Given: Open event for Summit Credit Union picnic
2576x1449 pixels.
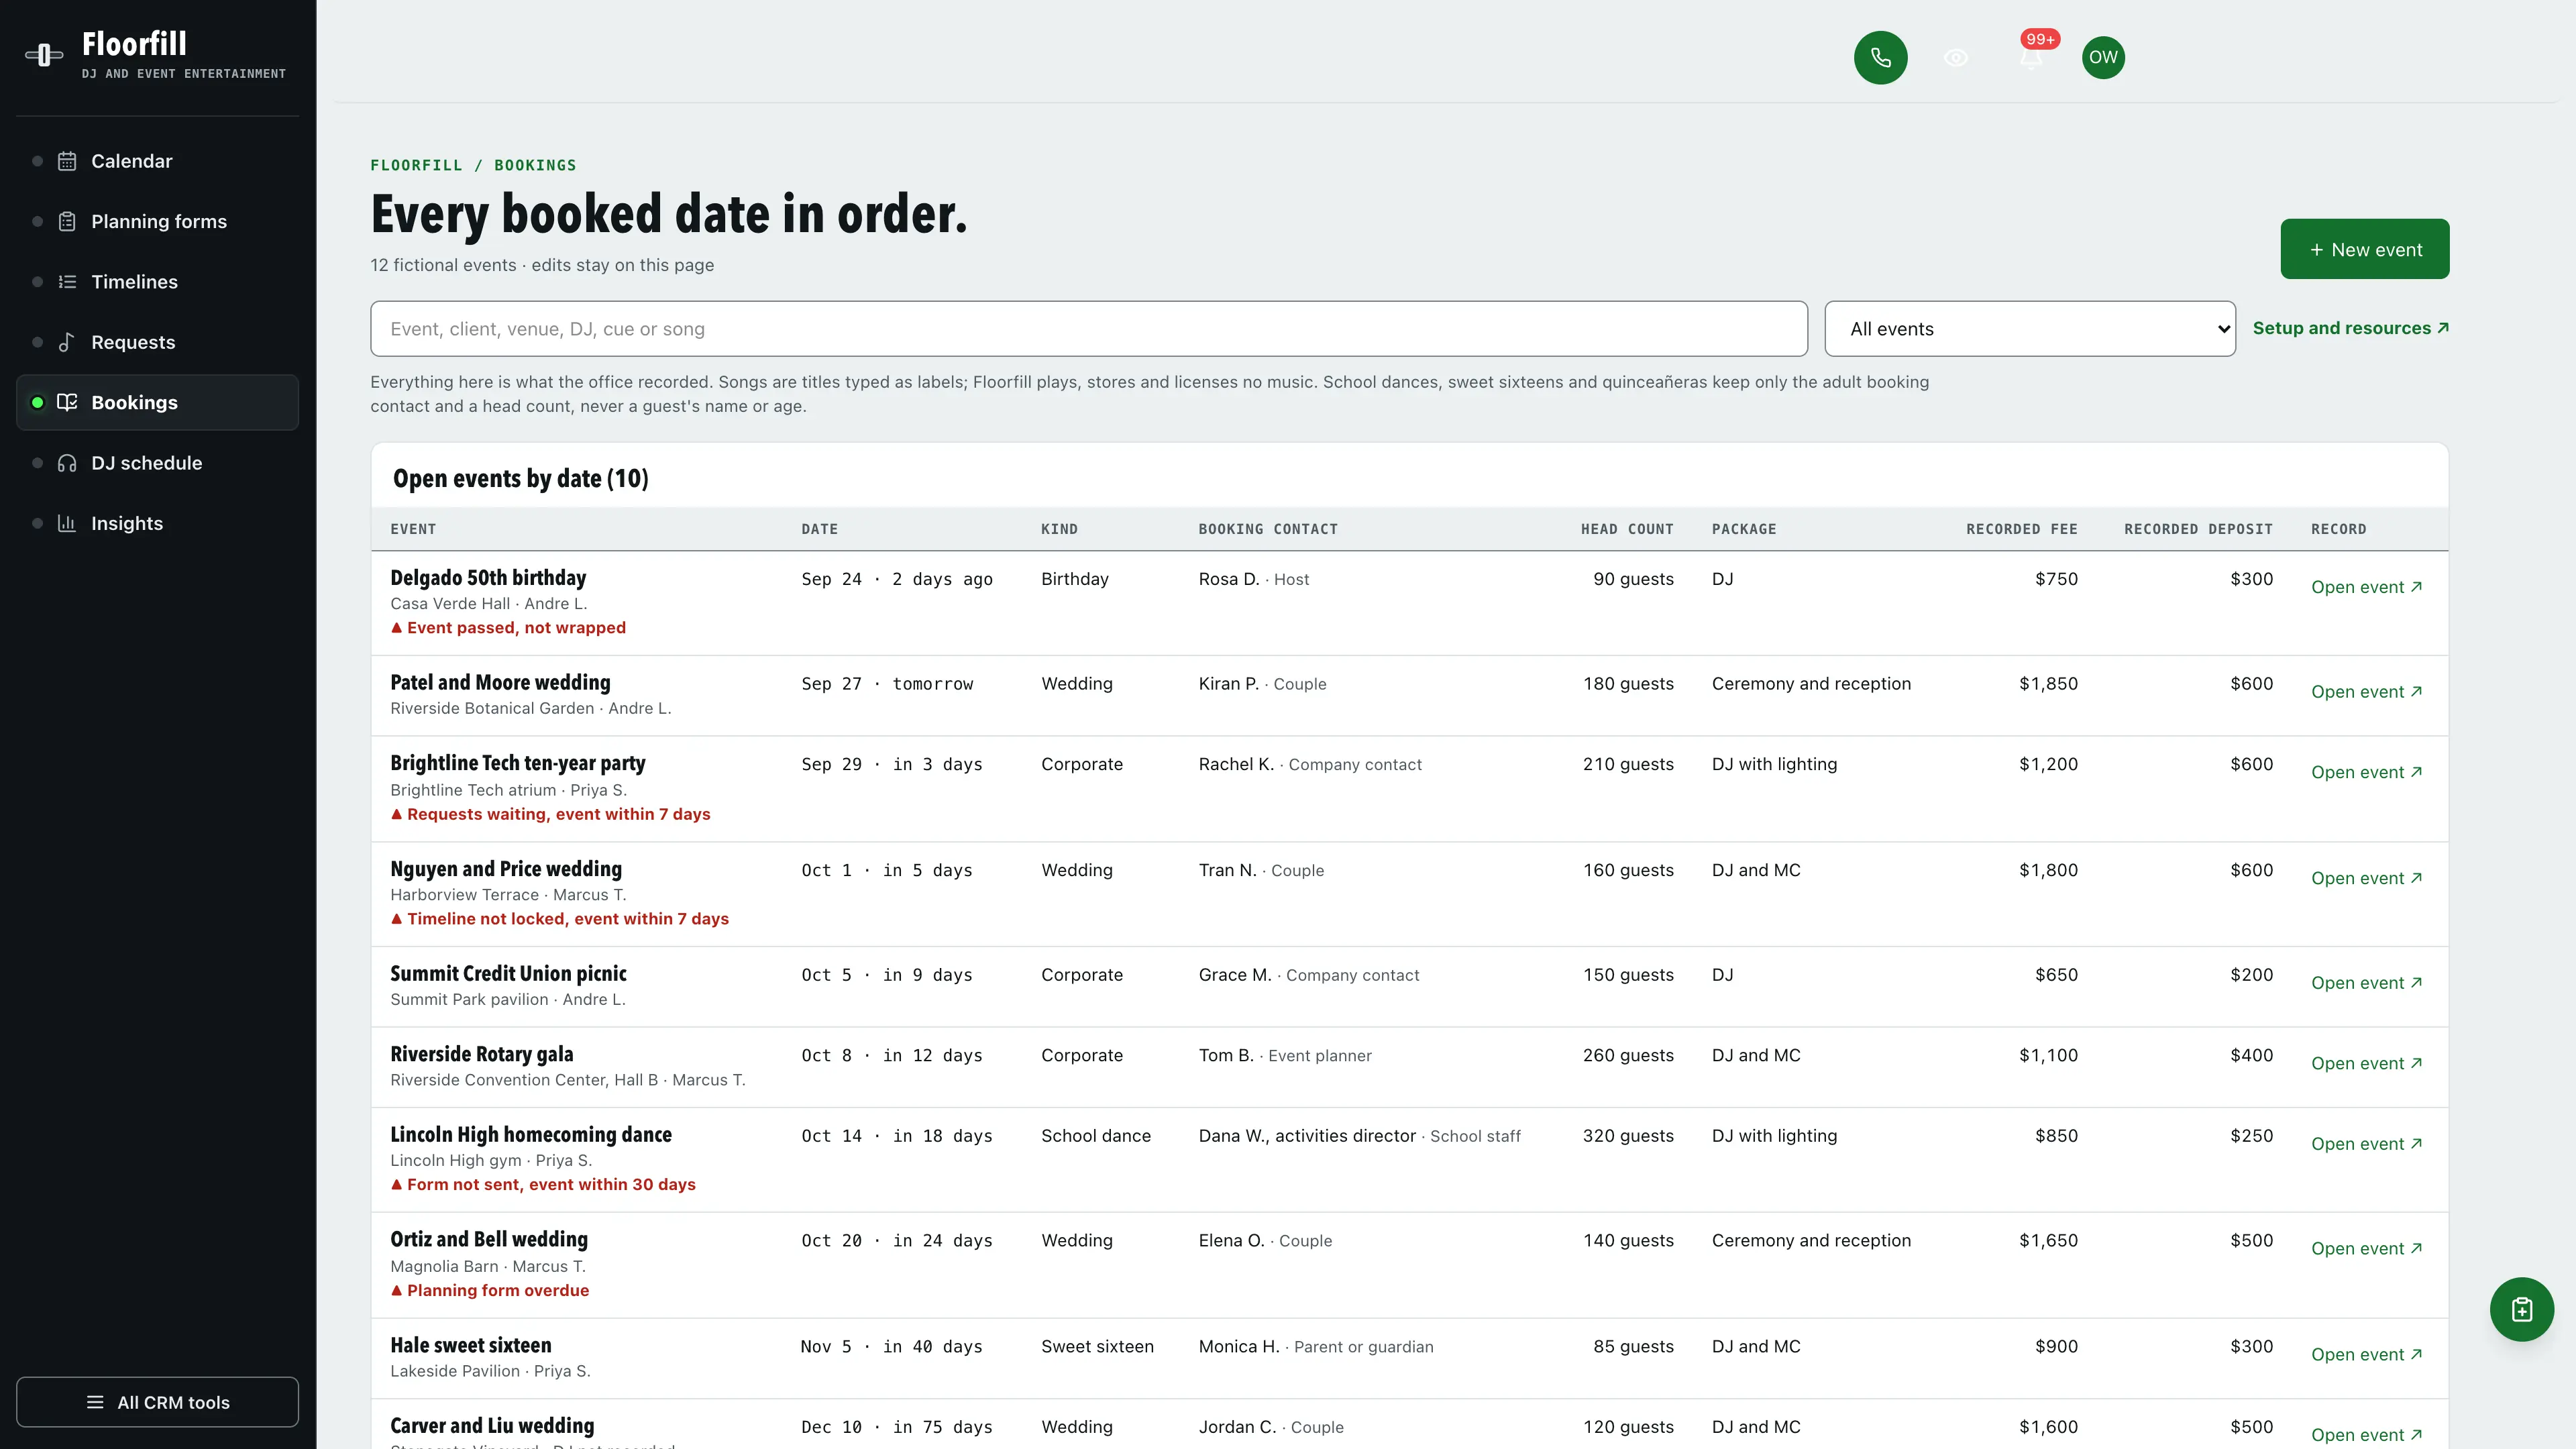Looking at the screenshot, I should pyautogui.click(x=2366, y=983).
